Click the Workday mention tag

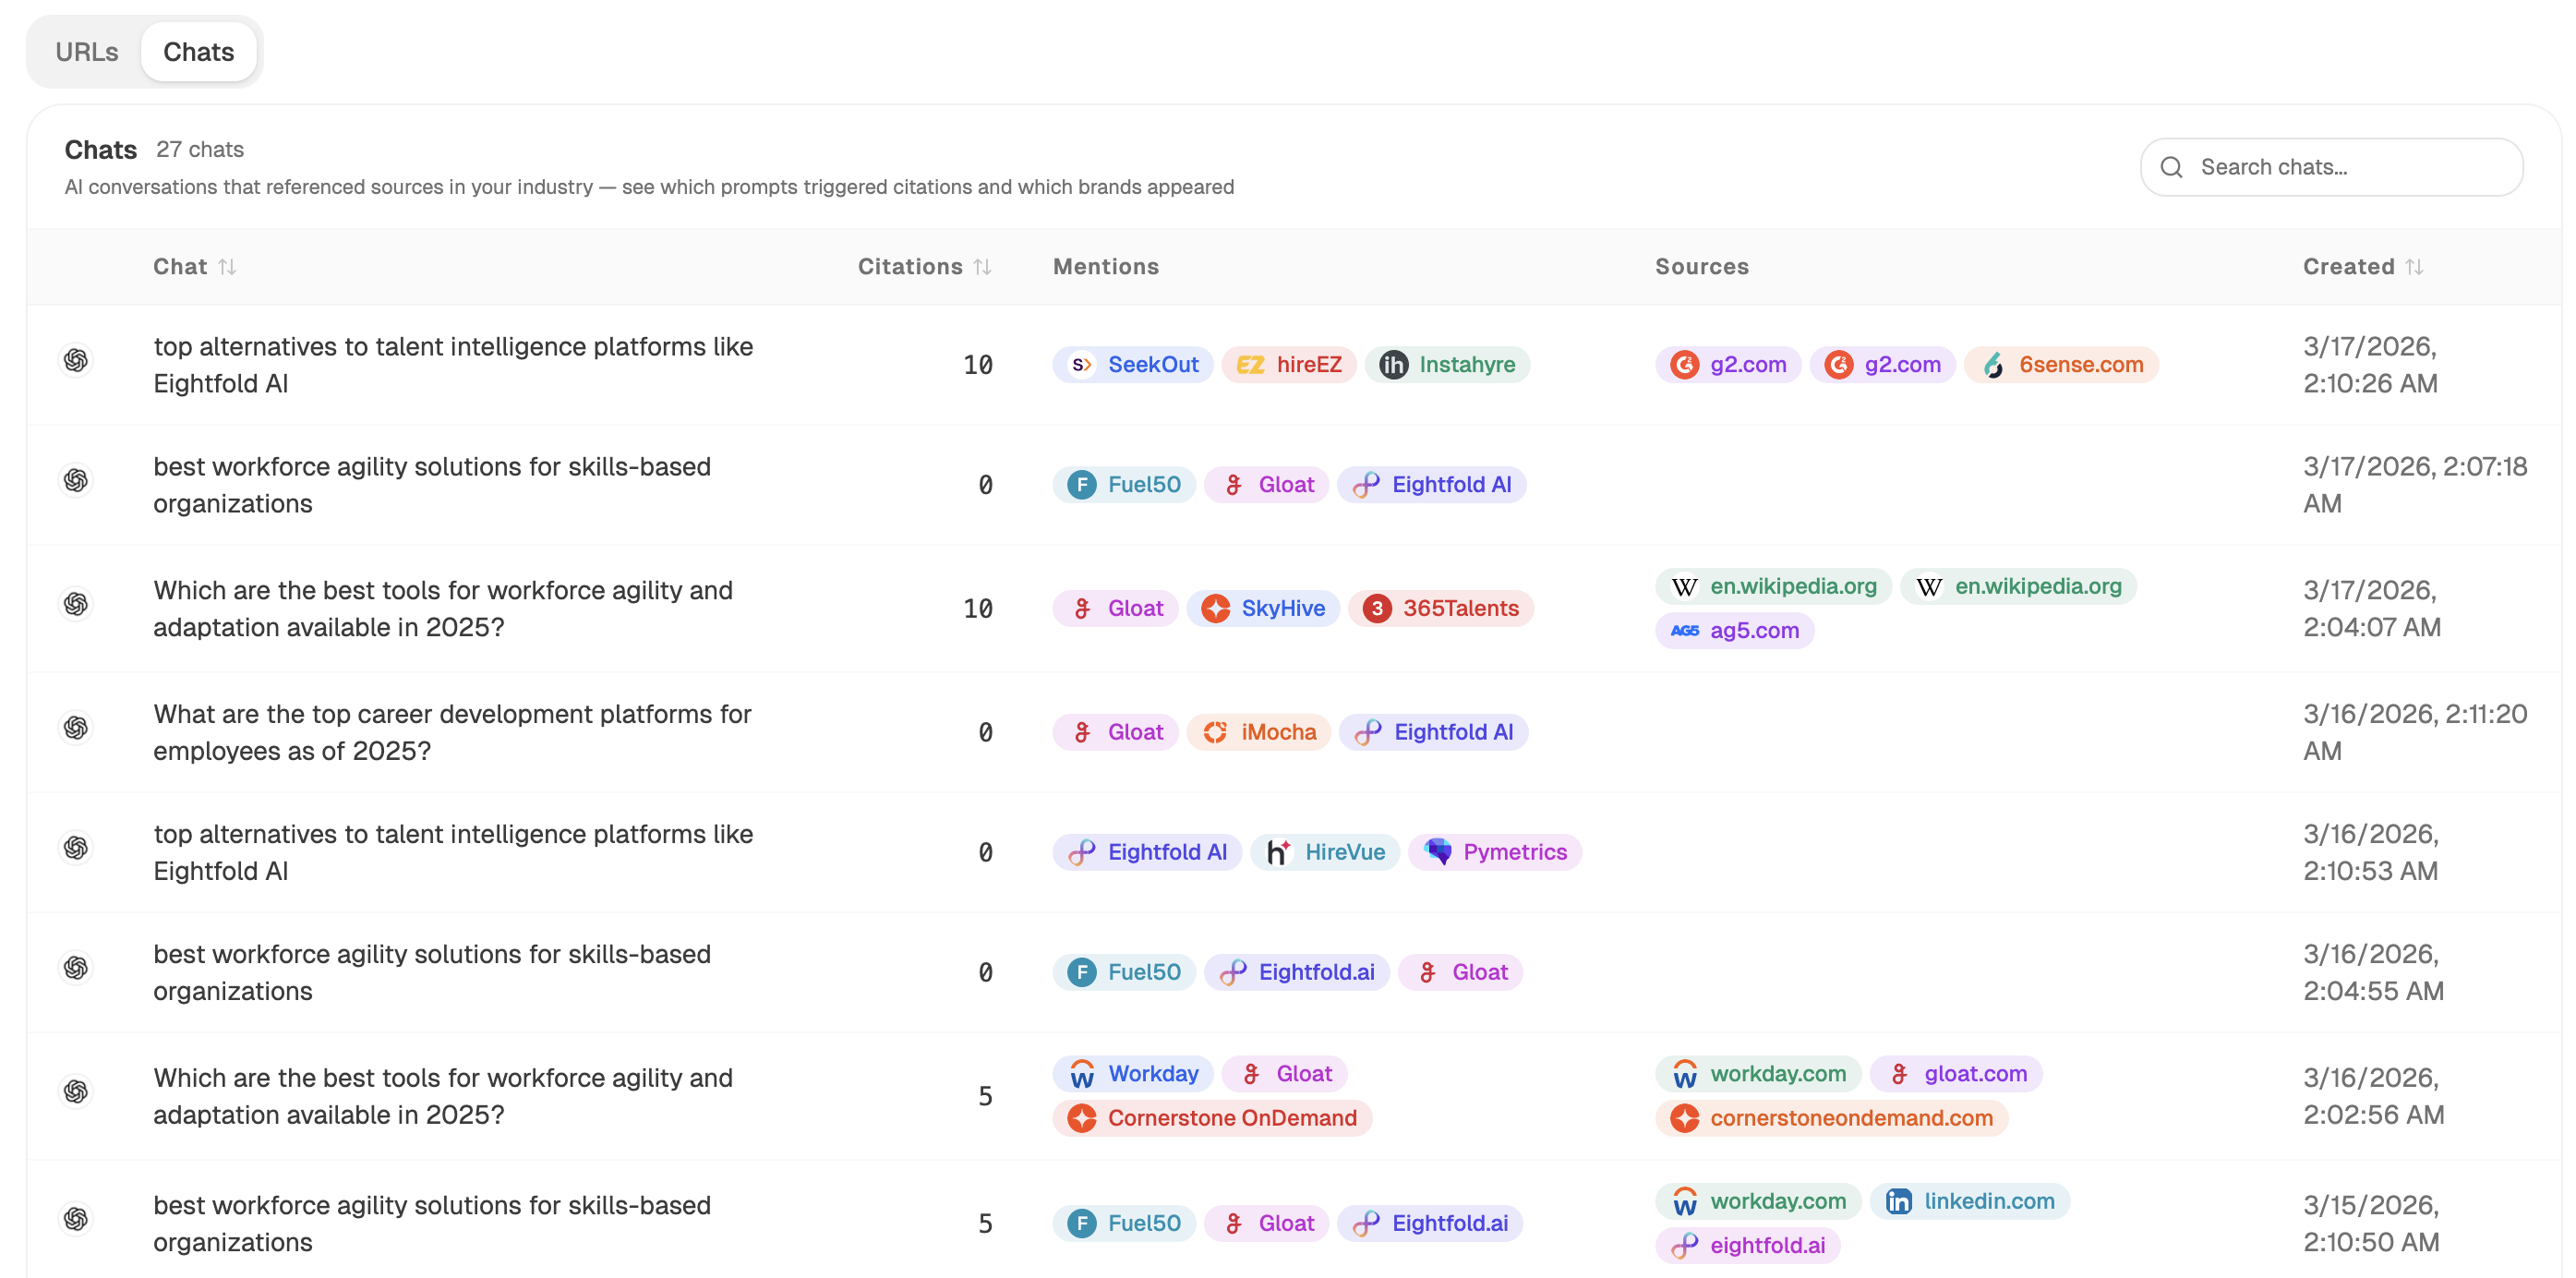pos(1132,1075)
